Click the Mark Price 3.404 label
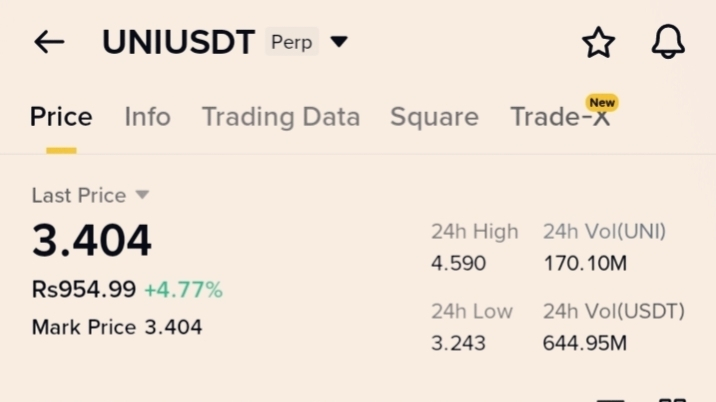The width and height of the screenshot is (716, 402). (116, 327)
